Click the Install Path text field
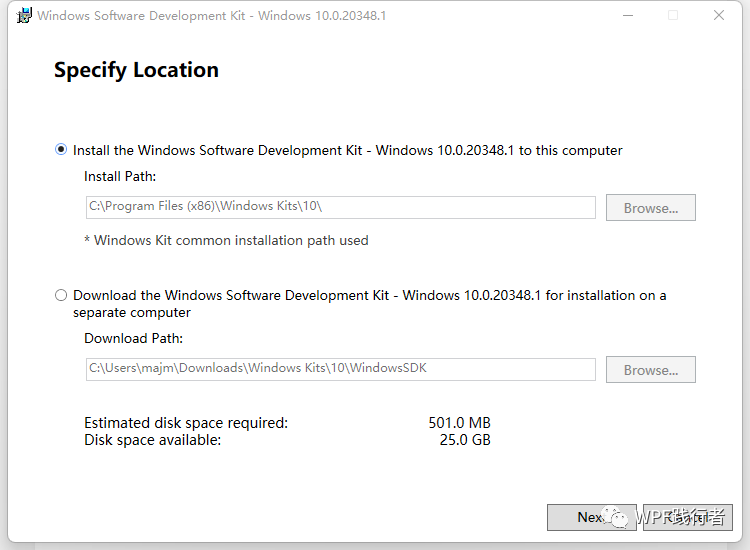The height and width of the screenshot is (550, 750). 341,207
